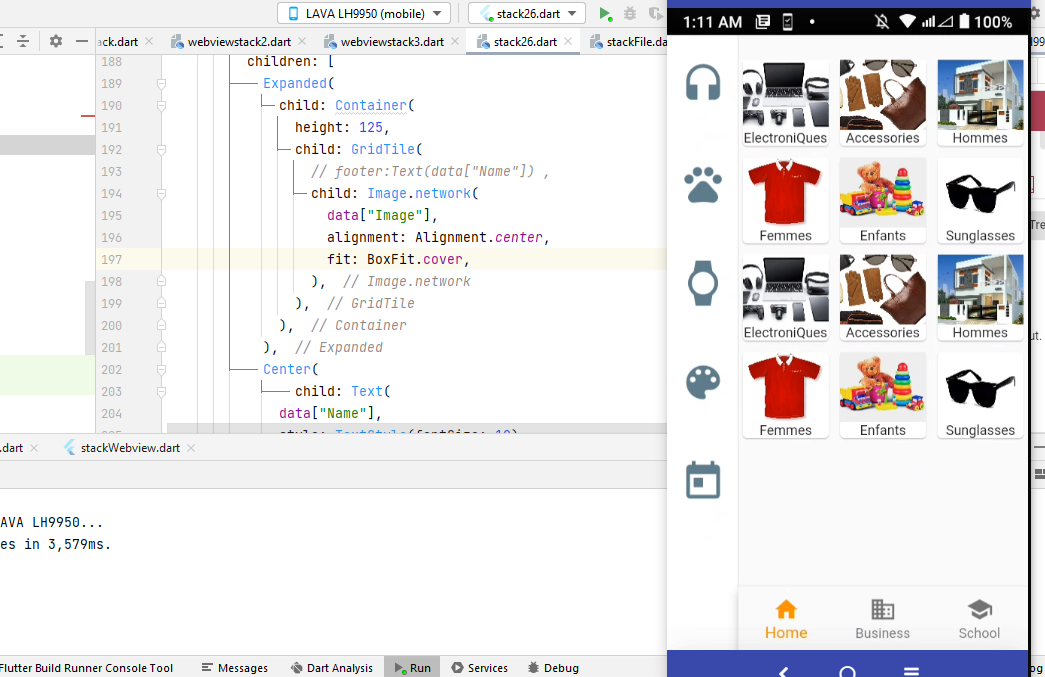Open the first Enfants toys tile
1045x677 pixels.
[882, 201]
